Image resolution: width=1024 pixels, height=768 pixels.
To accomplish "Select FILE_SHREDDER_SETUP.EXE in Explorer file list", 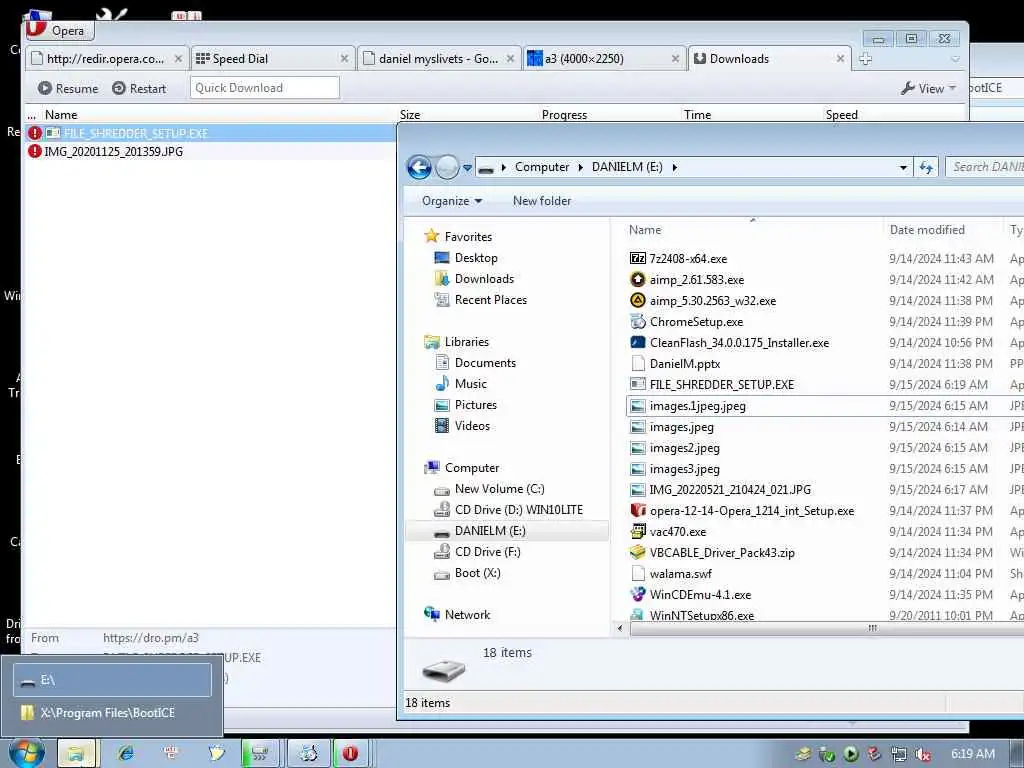I will [x=722, y=385].
